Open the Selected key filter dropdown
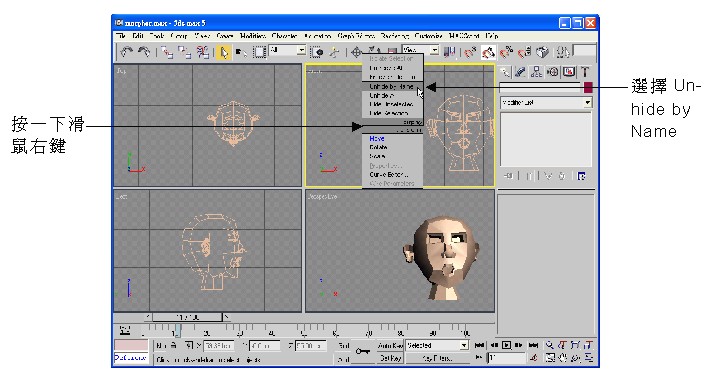This screenshot has height=385, width=719. tap(437, 345)
